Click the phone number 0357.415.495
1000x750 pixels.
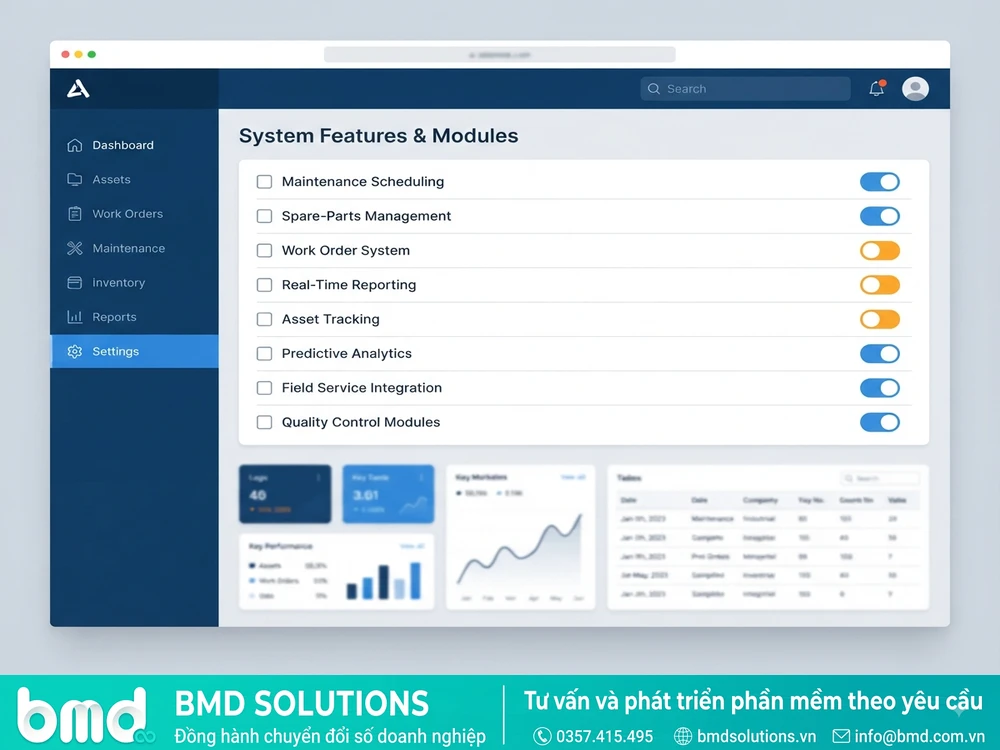point(605,737)
